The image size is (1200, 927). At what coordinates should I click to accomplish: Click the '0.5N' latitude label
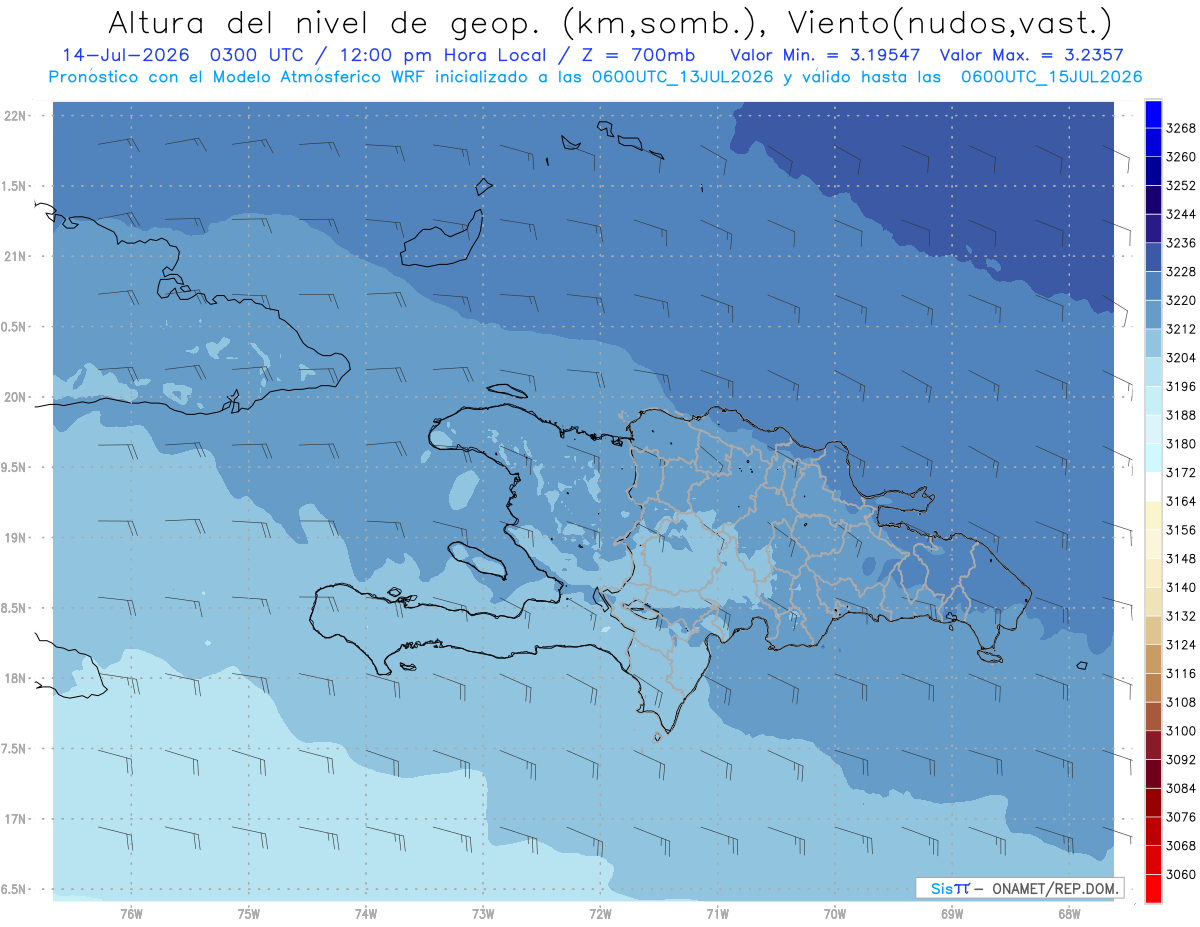(15, 327)
